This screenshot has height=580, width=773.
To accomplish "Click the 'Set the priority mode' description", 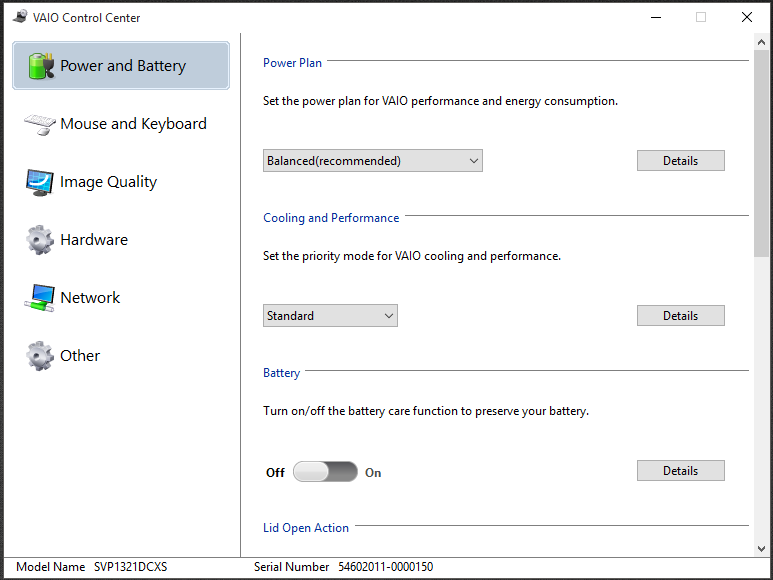I will pos(412,256).
